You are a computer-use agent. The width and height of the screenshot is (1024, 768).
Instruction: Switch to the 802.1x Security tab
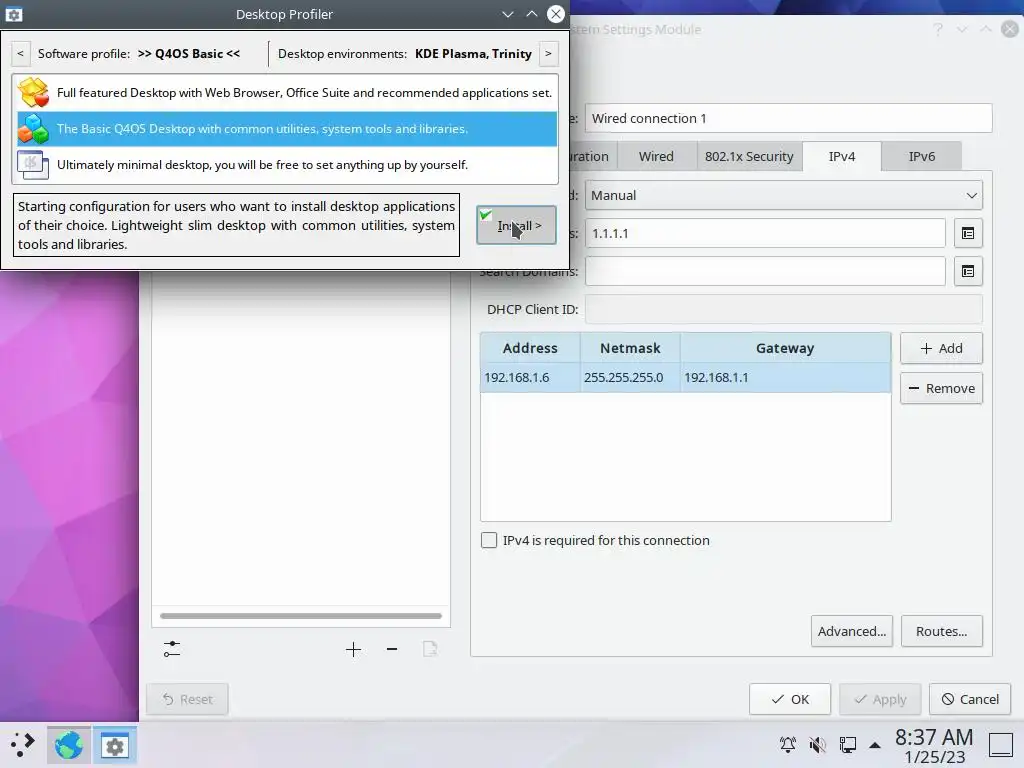pyautogui.click(x=749, y=157)
